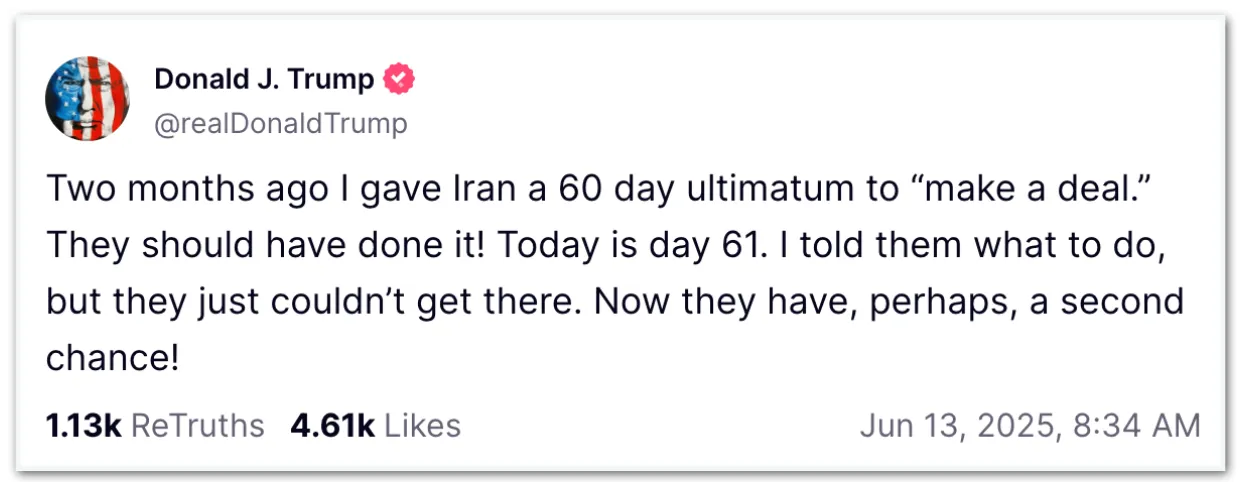Viewport: 1242px width, 482px height.
Task: Open the flag-painted profile avatar
Action: (x=87, y=98)
